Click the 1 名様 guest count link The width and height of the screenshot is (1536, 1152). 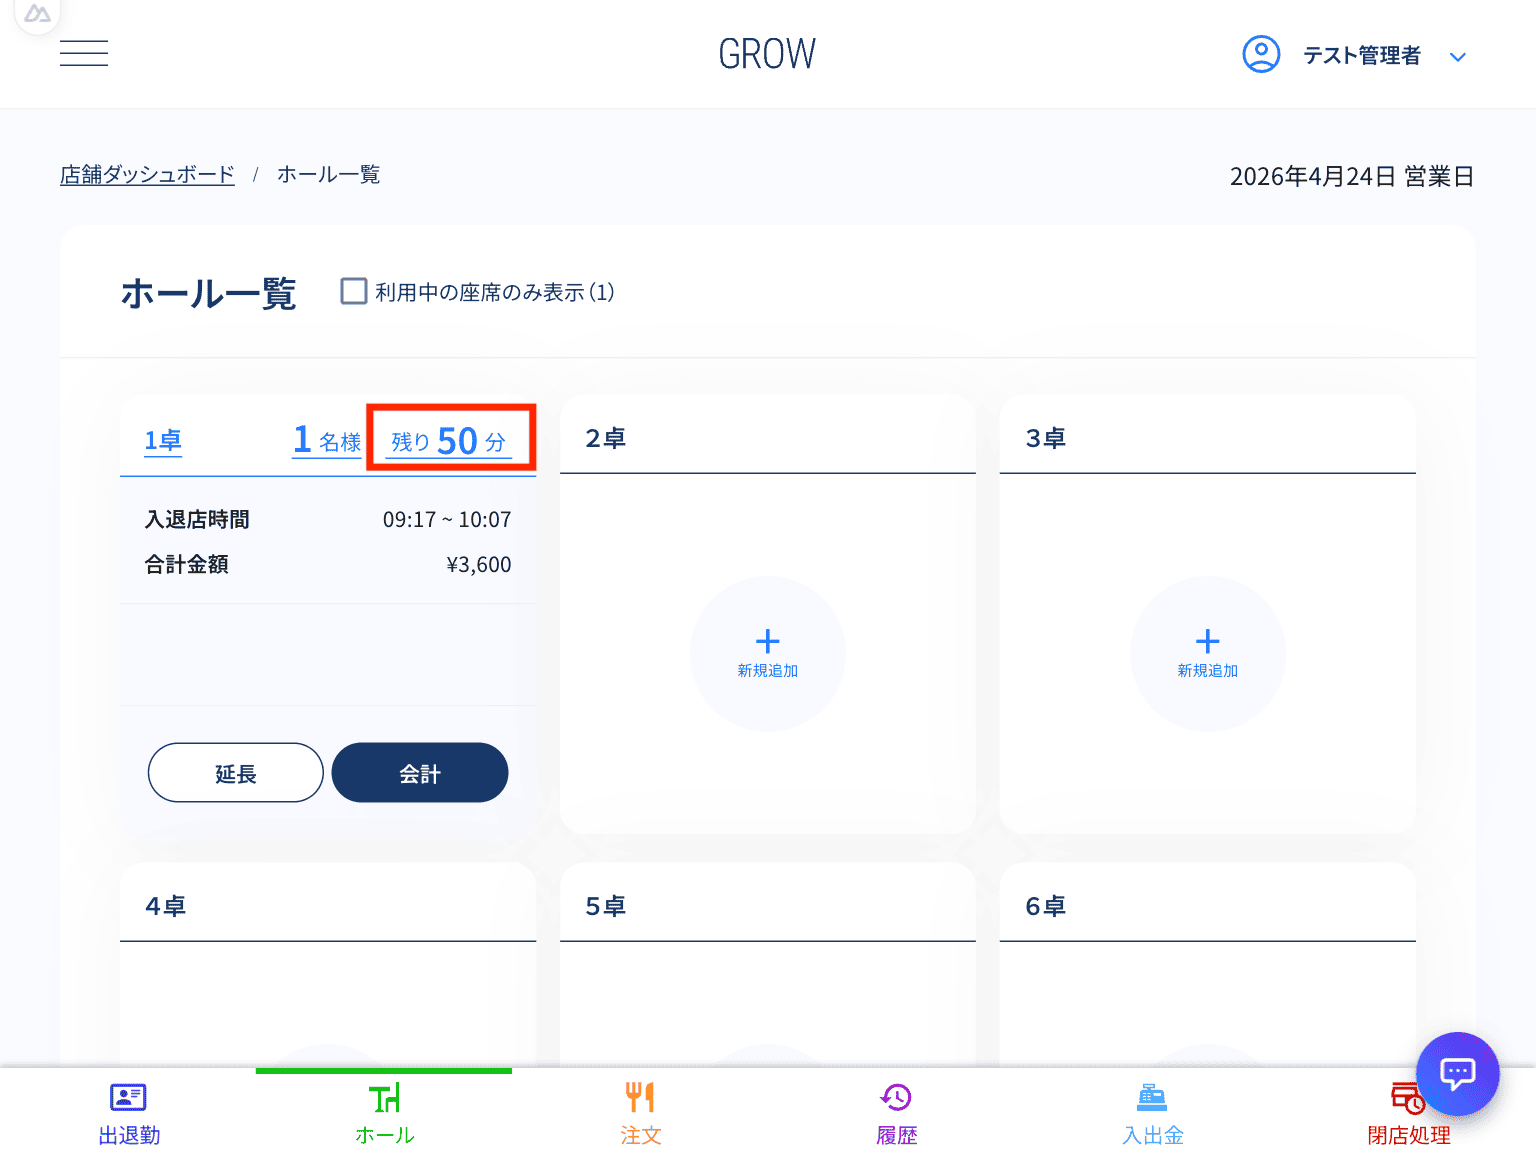[327, 440]
